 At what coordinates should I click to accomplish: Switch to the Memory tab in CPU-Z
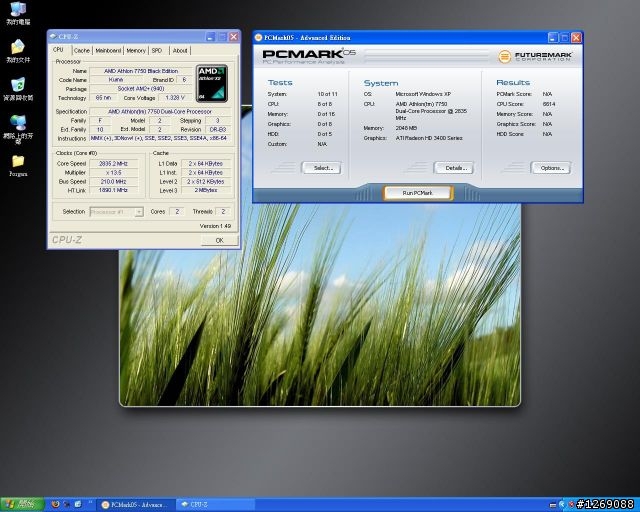pyautogui.click(x=136, y=50)
